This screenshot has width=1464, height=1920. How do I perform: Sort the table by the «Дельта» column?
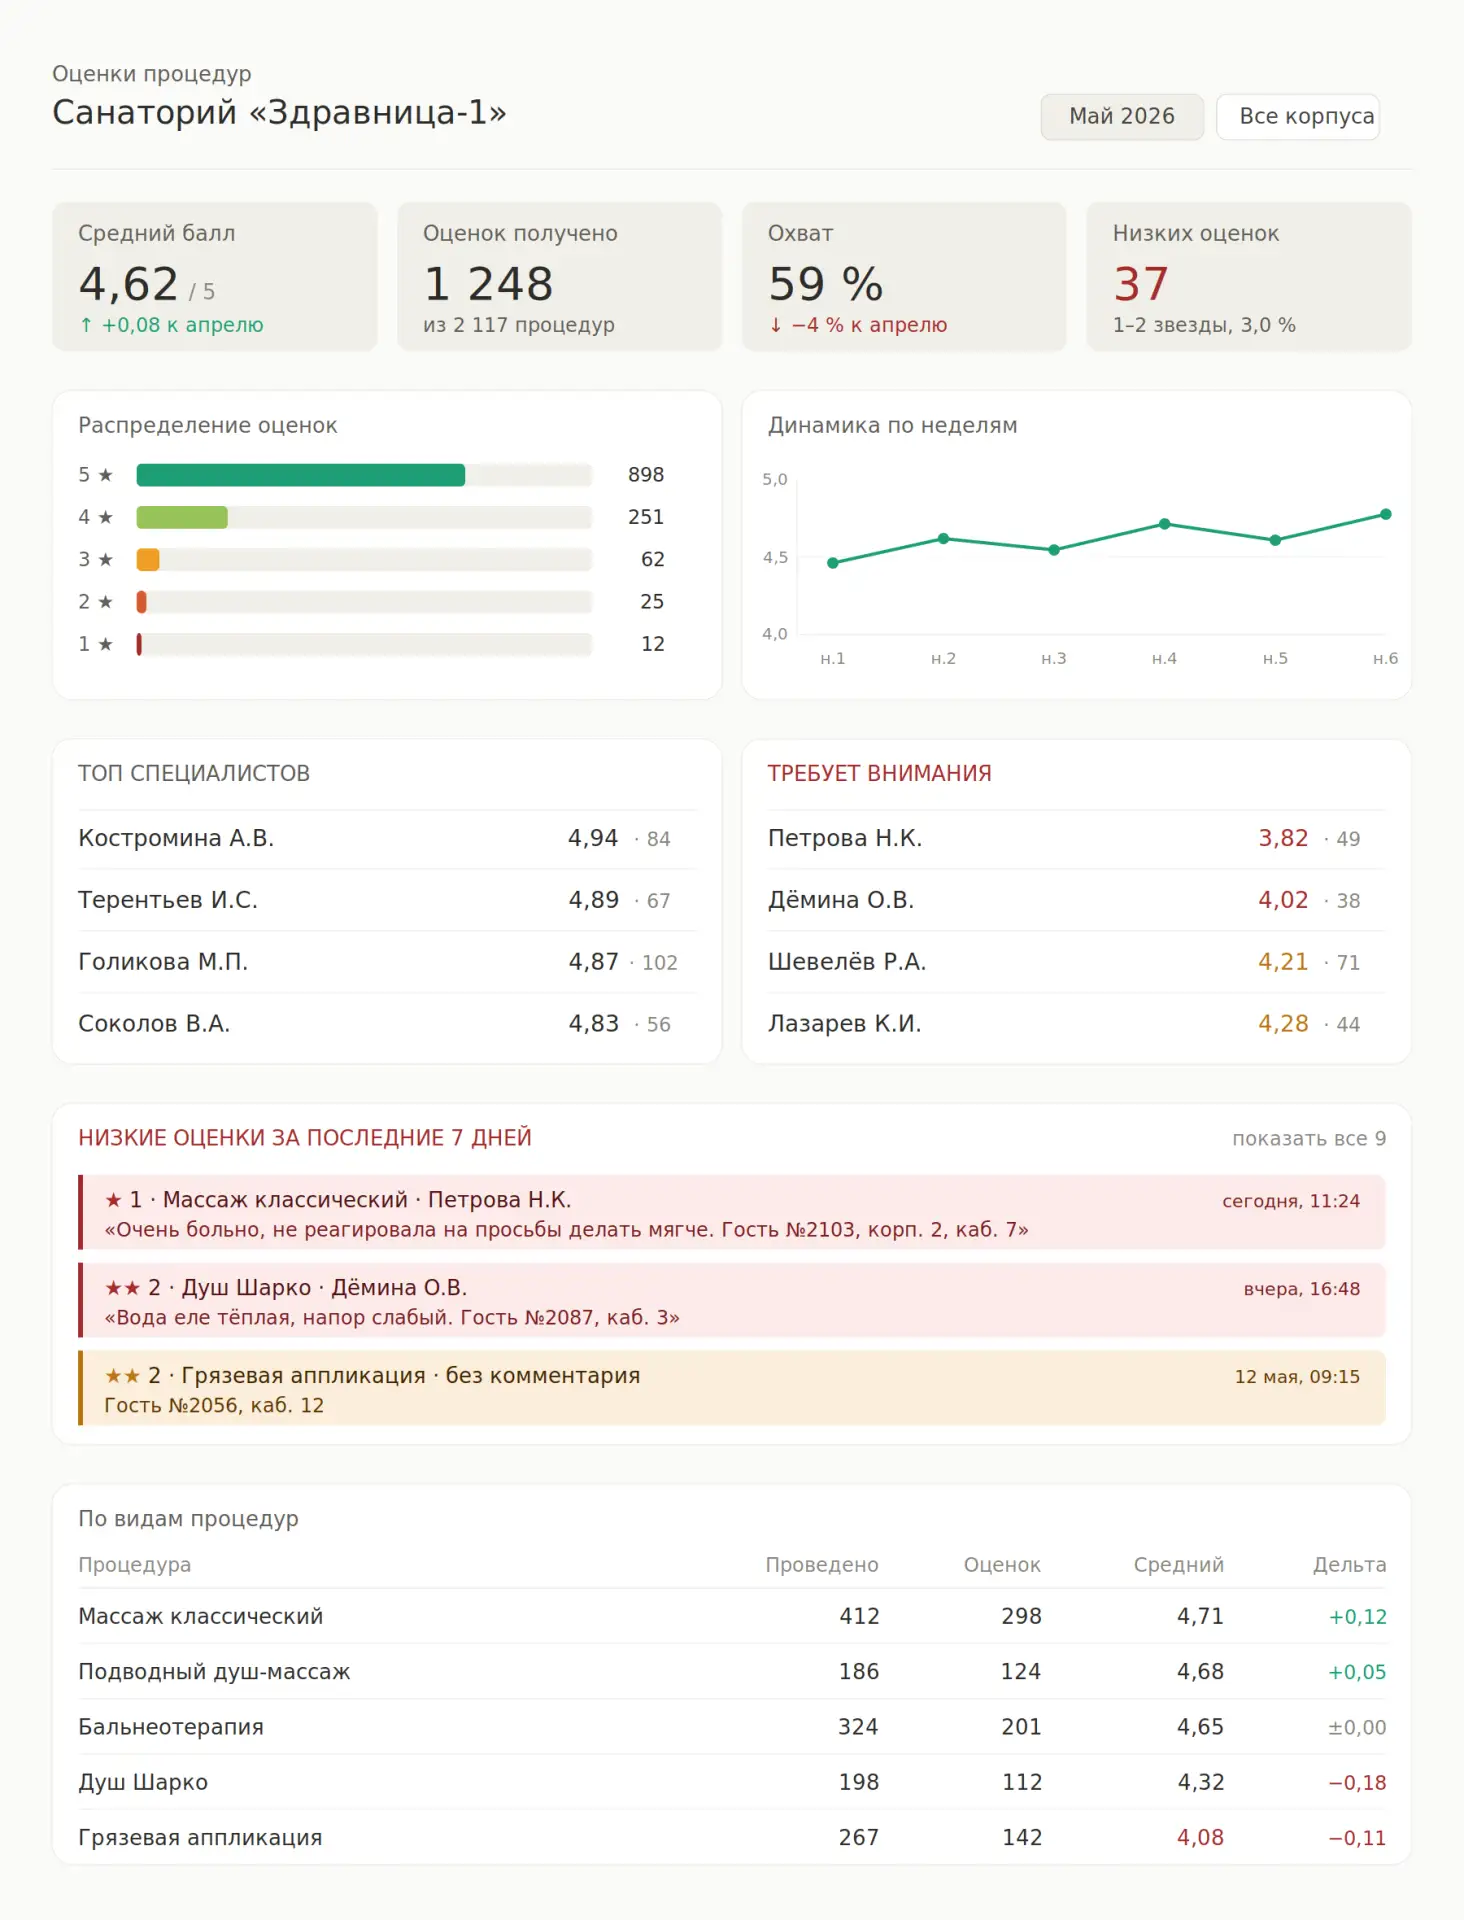pyautogui.click(x=1350, y=1565)
